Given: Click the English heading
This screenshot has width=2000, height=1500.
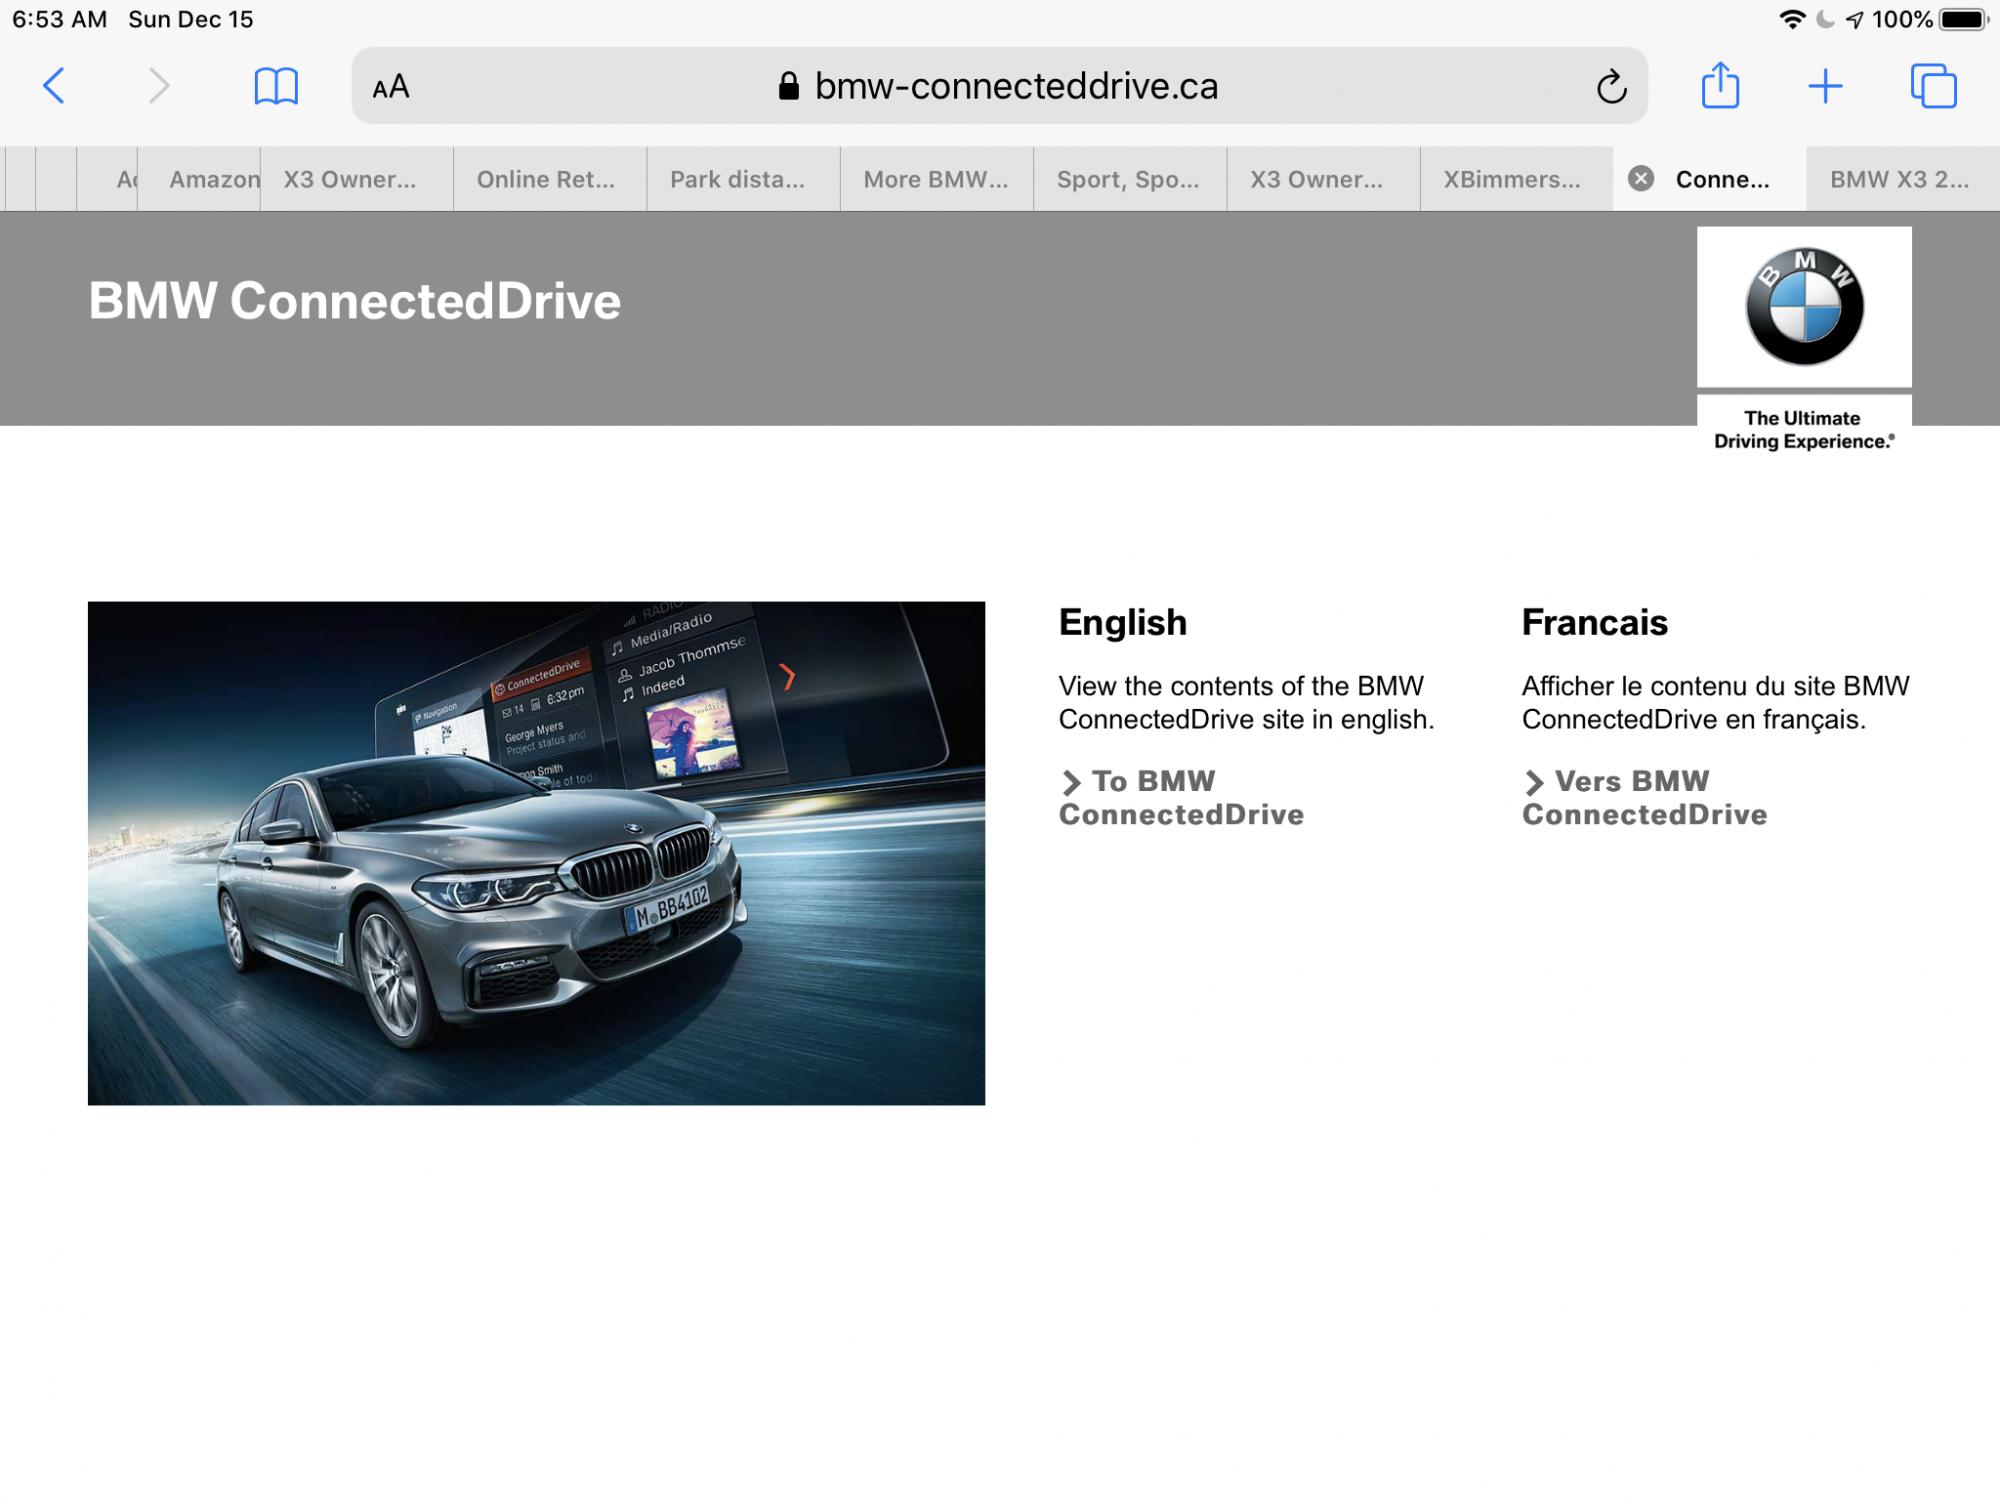Looking at the screenshot, I should point(1123,622).
